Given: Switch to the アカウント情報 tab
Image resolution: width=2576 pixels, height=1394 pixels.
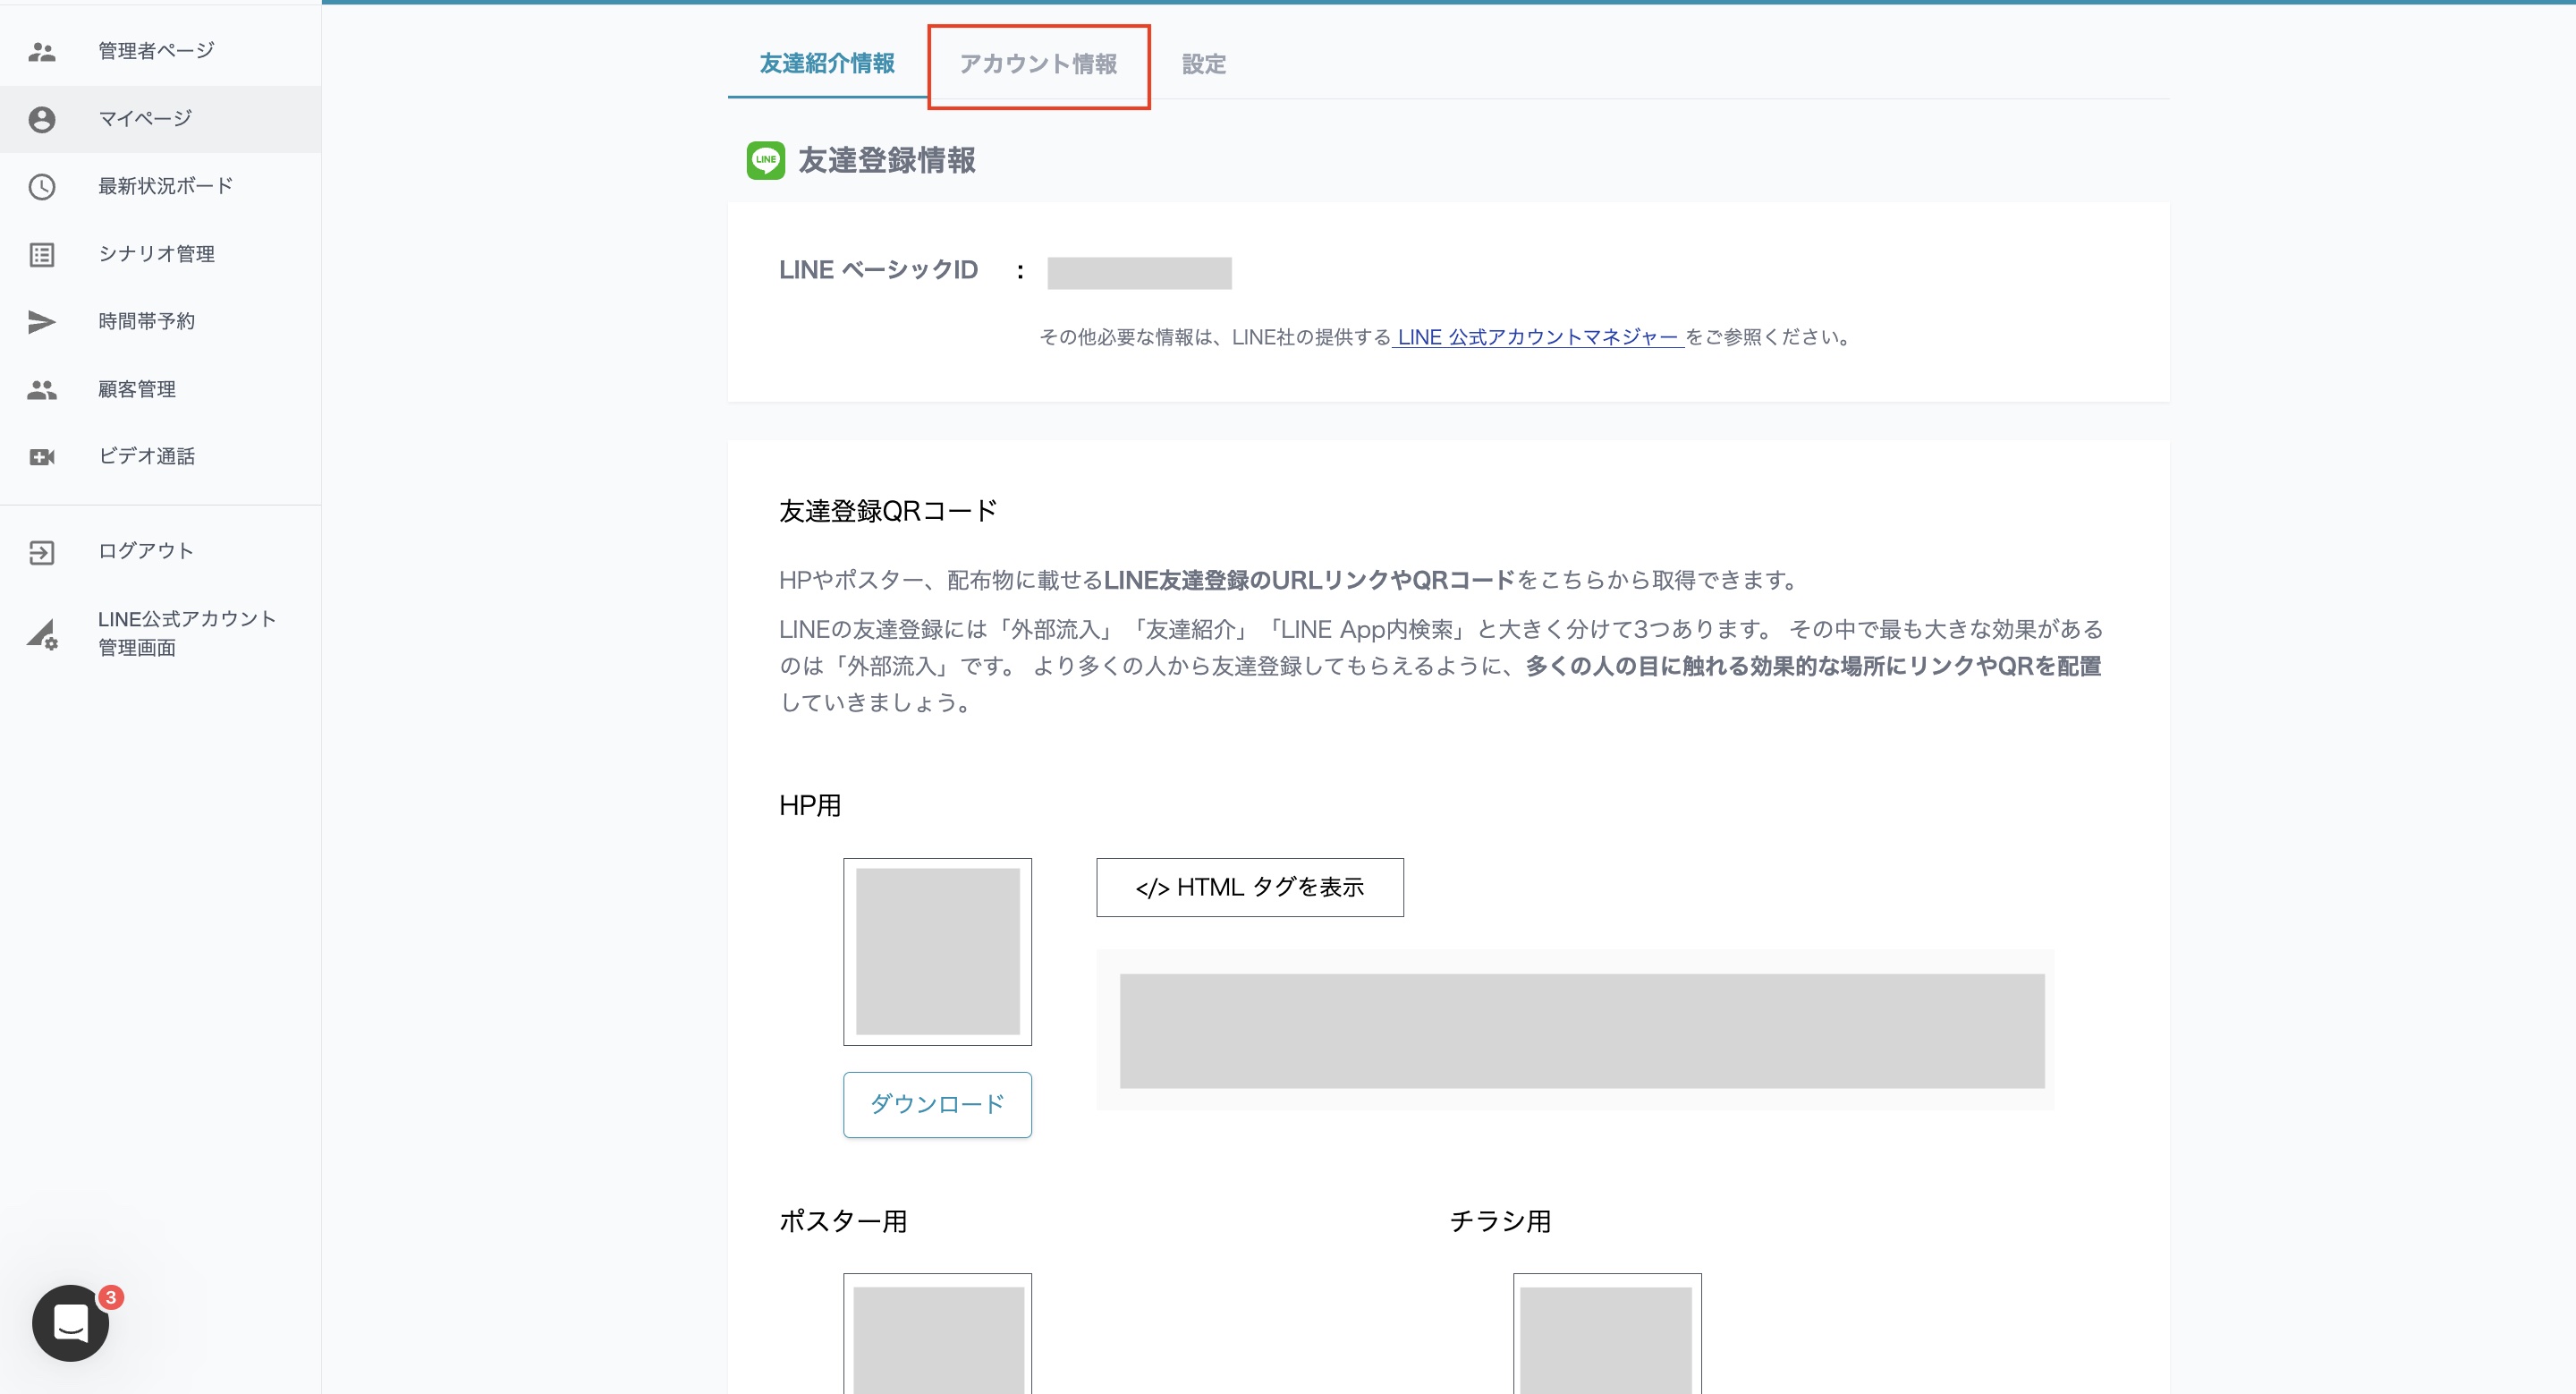Looking at the screenshot, I should pyautogui.click(x=1038, y=65).
